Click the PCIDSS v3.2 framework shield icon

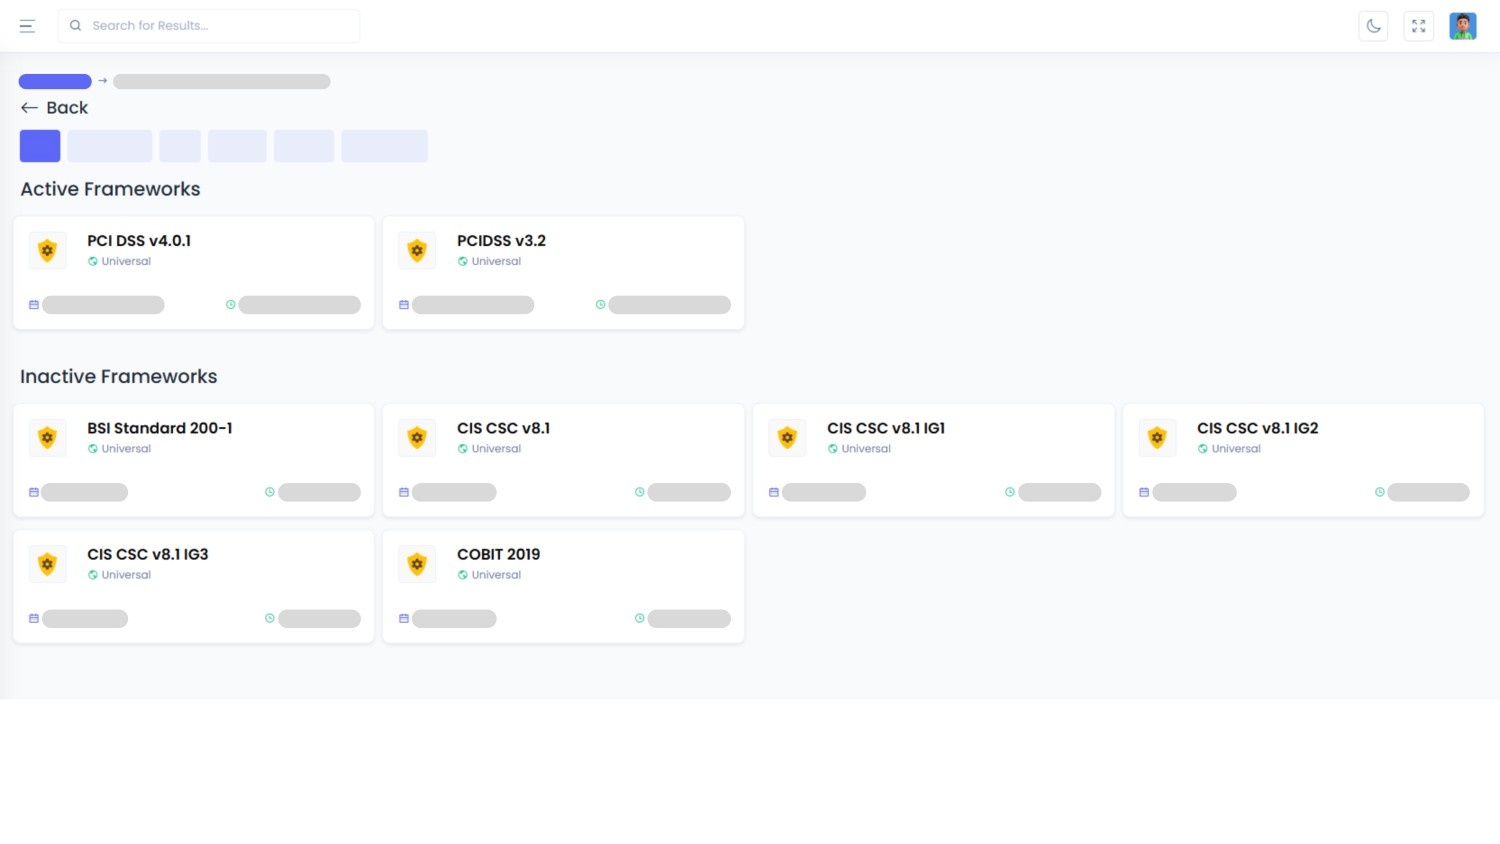coord(417,250)
